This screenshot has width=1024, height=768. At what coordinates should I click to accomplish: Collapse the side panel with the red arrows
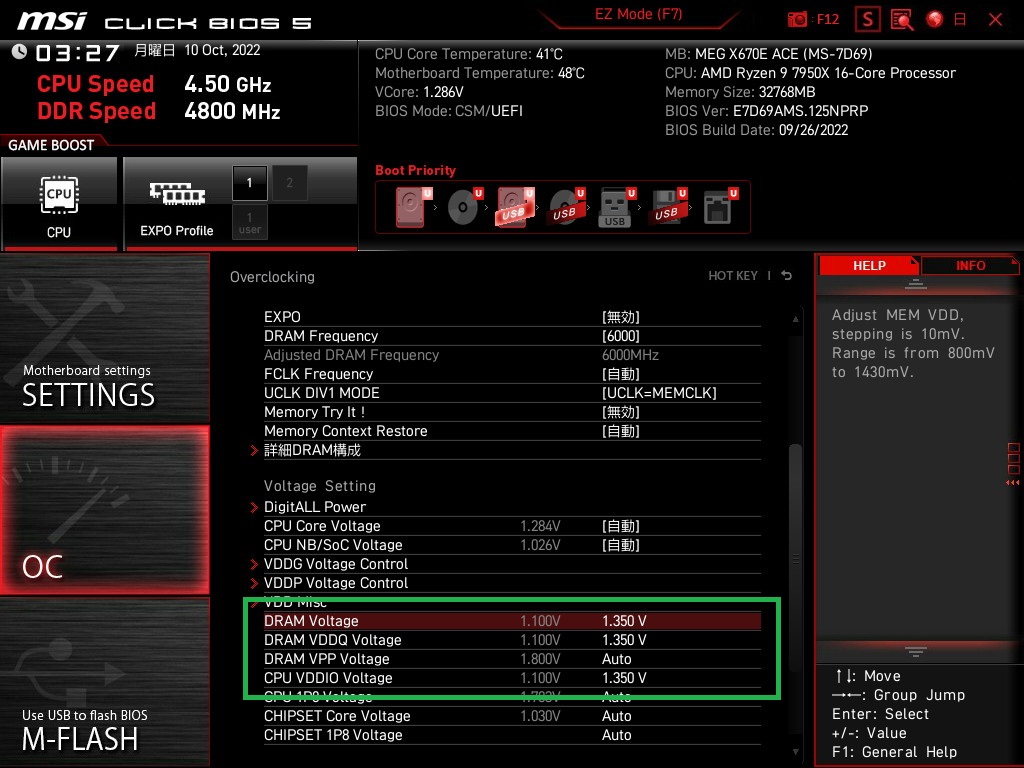pyautogui.click(x=1013, y=483)
